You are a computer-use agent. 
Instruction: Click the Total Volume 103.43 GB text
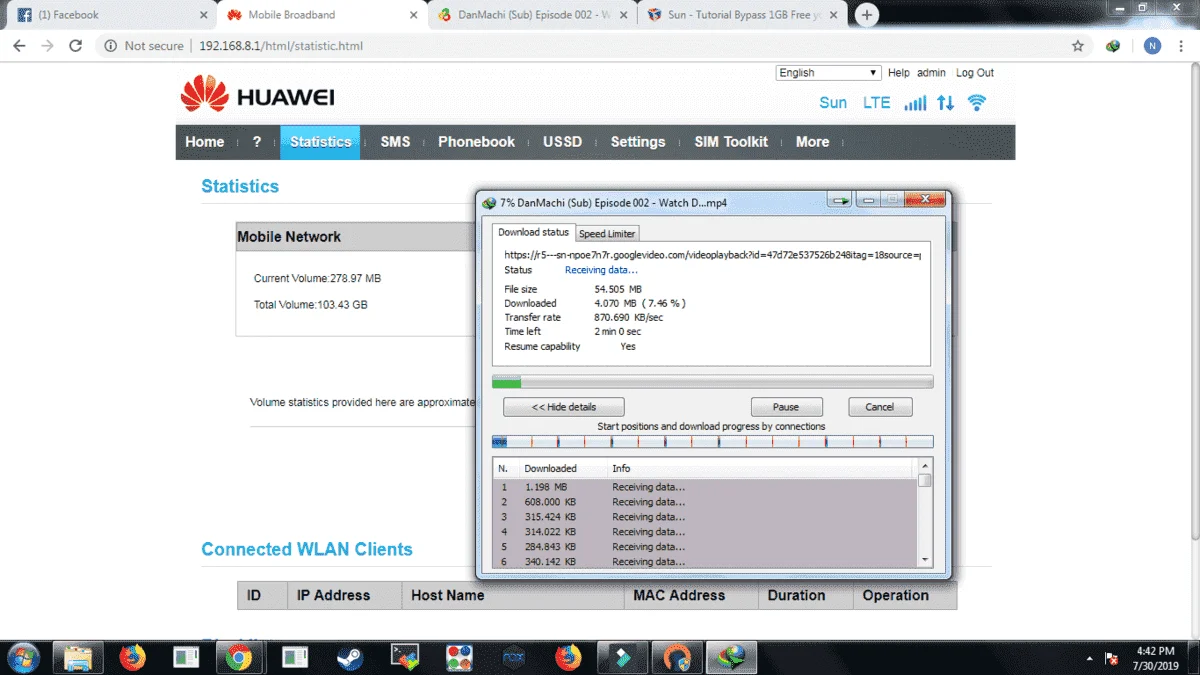tap(310, 304)
